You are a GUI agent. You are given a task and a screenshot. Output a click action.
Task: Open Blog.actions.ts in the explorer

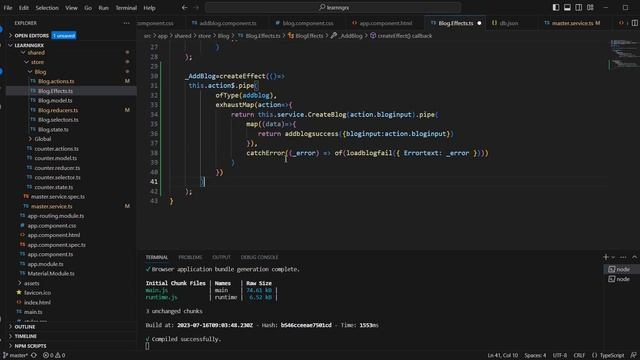pyautogui.click(x=56, y=81)
